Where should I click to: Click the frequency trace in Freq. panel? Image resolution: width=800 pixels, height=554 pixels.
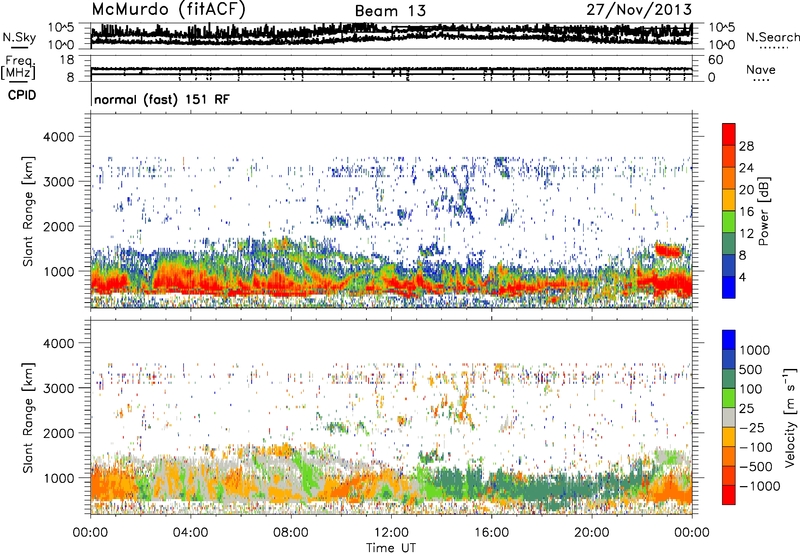pos(391,69)
